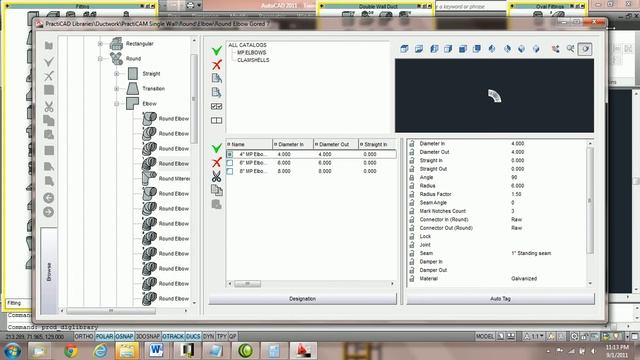Click the scissors icon beside the size table

tap(216, 176)
